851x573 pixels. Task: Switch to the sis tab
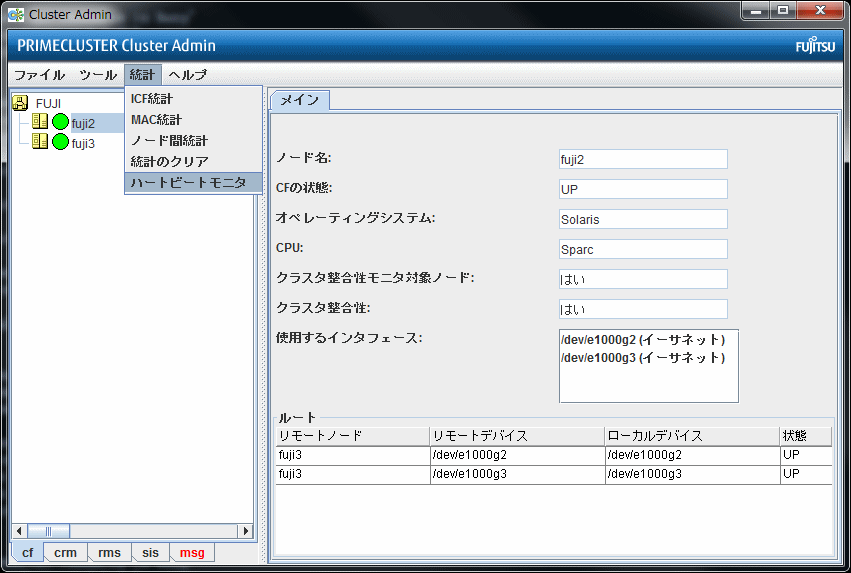click(150, 552)
